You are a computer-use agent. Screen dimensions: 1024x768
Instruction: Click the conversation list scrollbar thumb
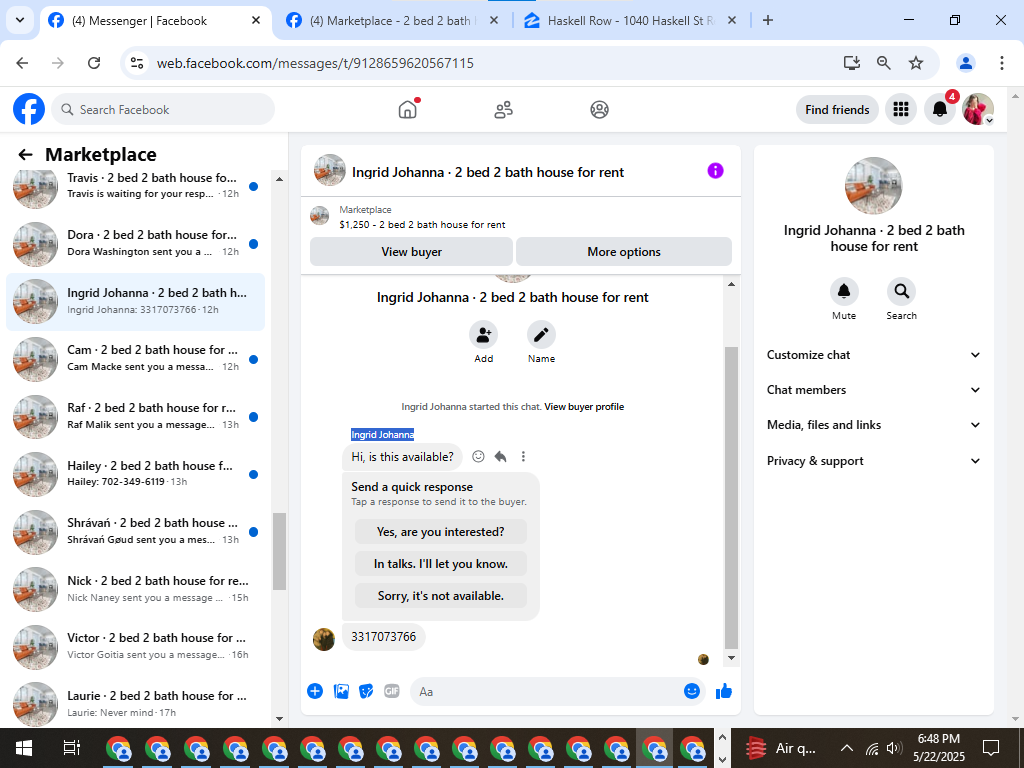280,551
